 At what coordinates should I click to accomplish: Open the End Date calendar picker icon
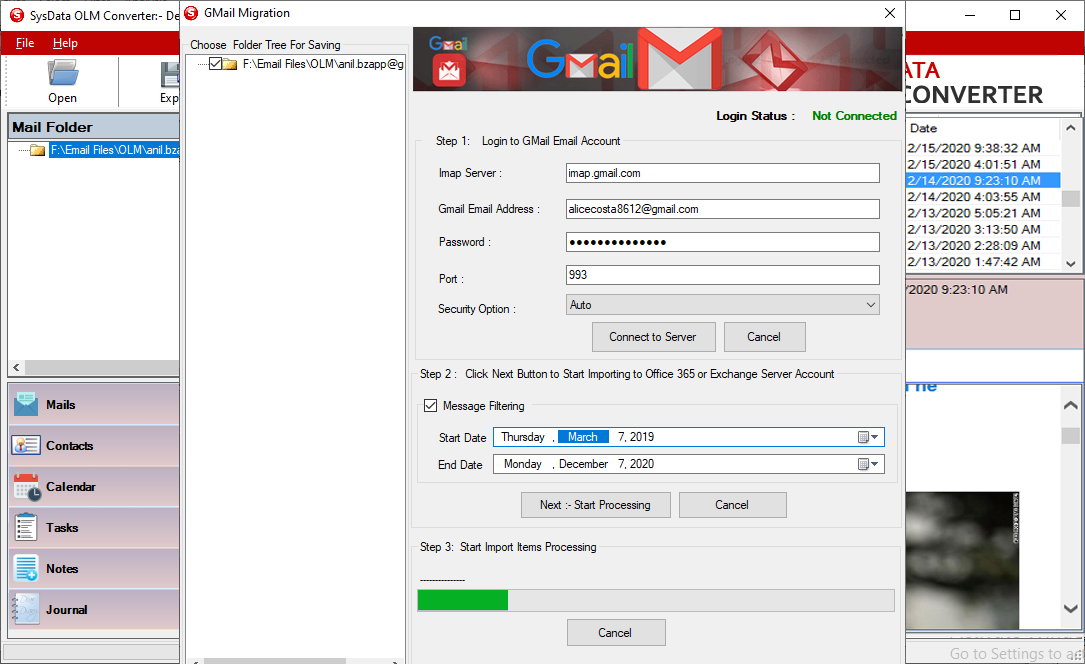coord(868,464)
